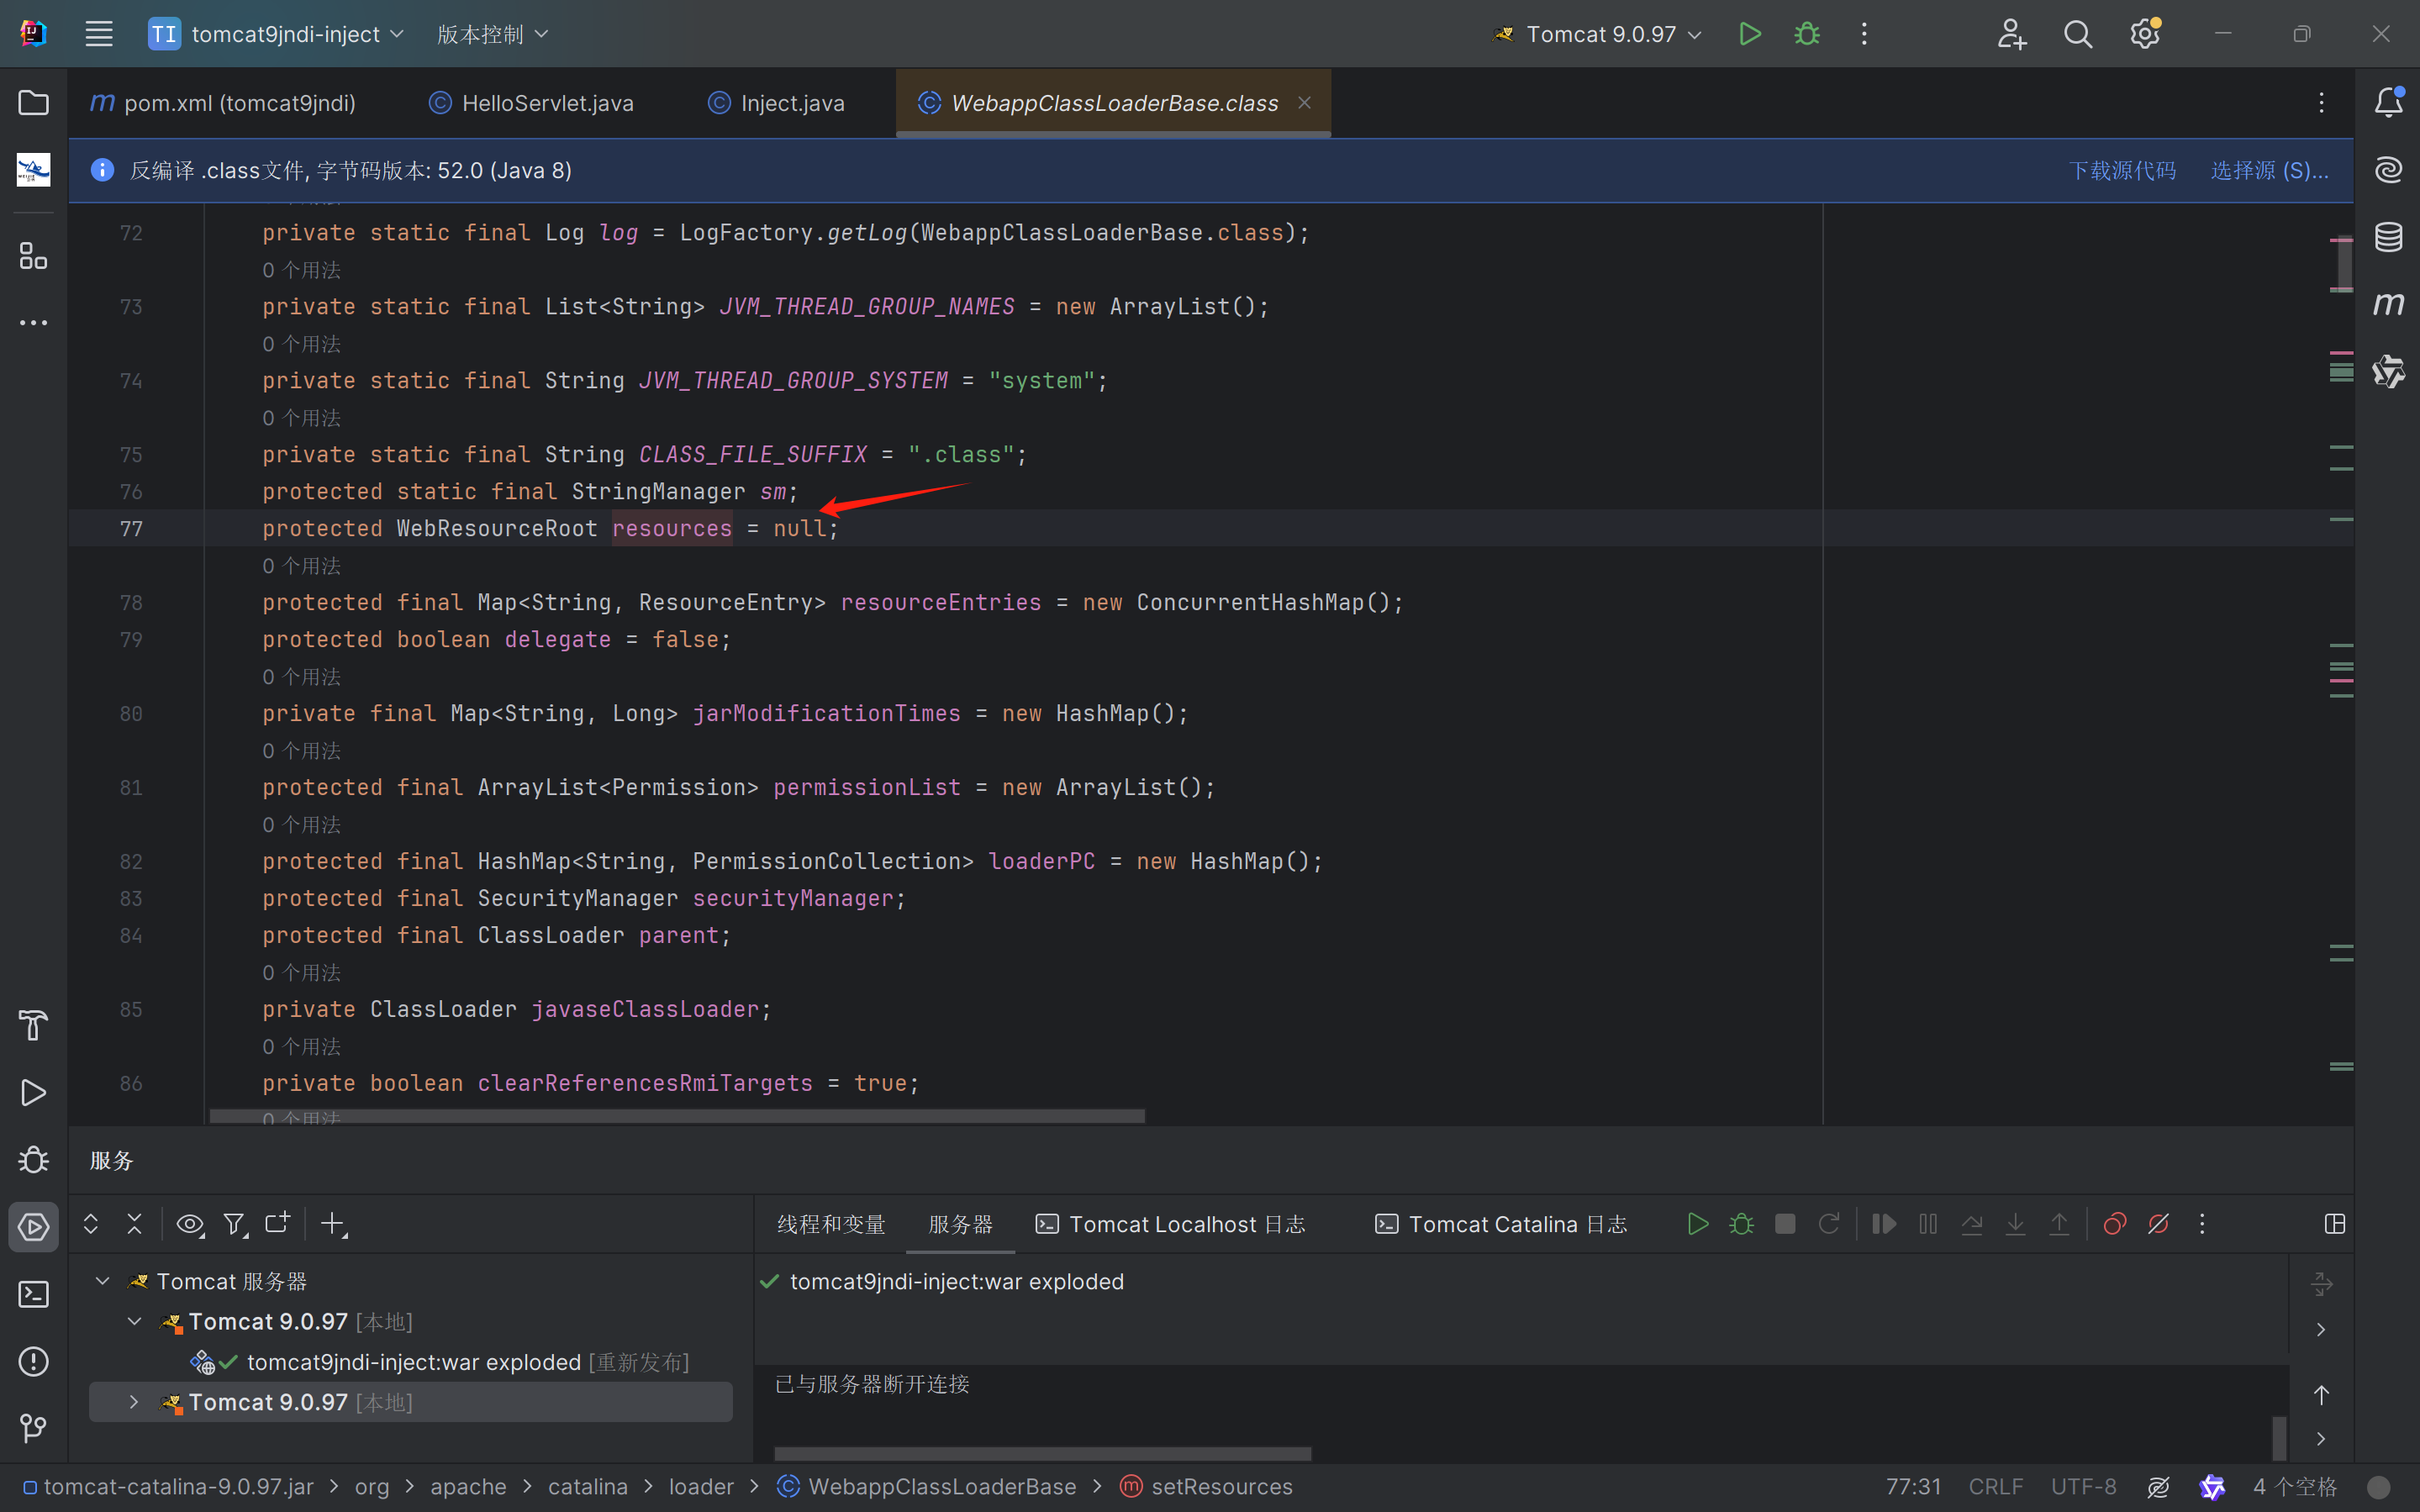Toggle mute breakpoints in Services toolbar
The width and height of the screenshot is (2420, 1512).
click(2158, 1224)
